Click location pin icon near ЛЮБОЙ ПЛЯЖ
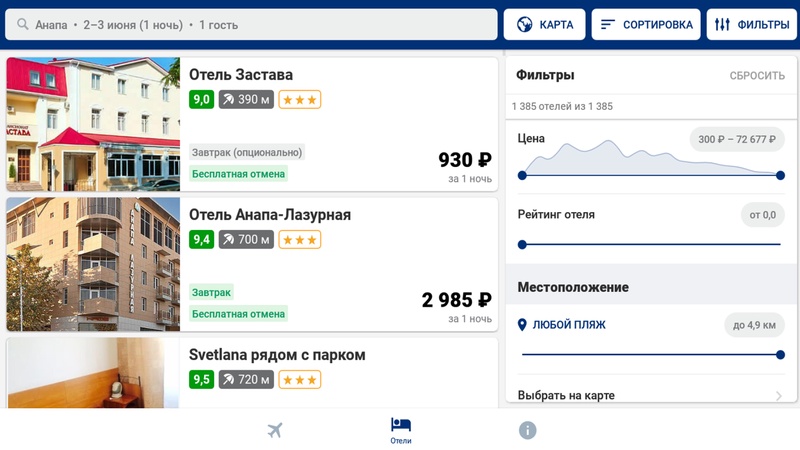This screenshot has height=450, width=800. click(522, 325)
